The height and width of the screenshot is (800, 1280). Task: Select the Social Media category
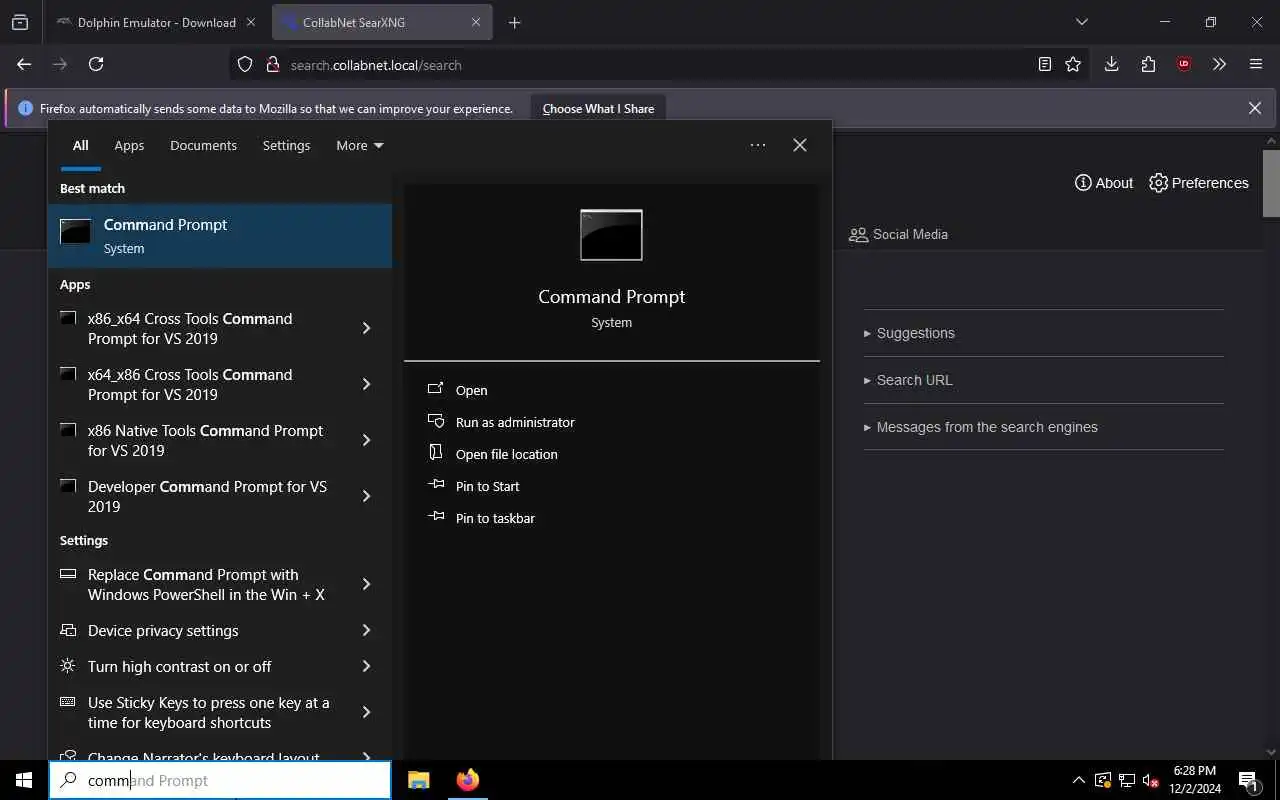pos(898,234)
